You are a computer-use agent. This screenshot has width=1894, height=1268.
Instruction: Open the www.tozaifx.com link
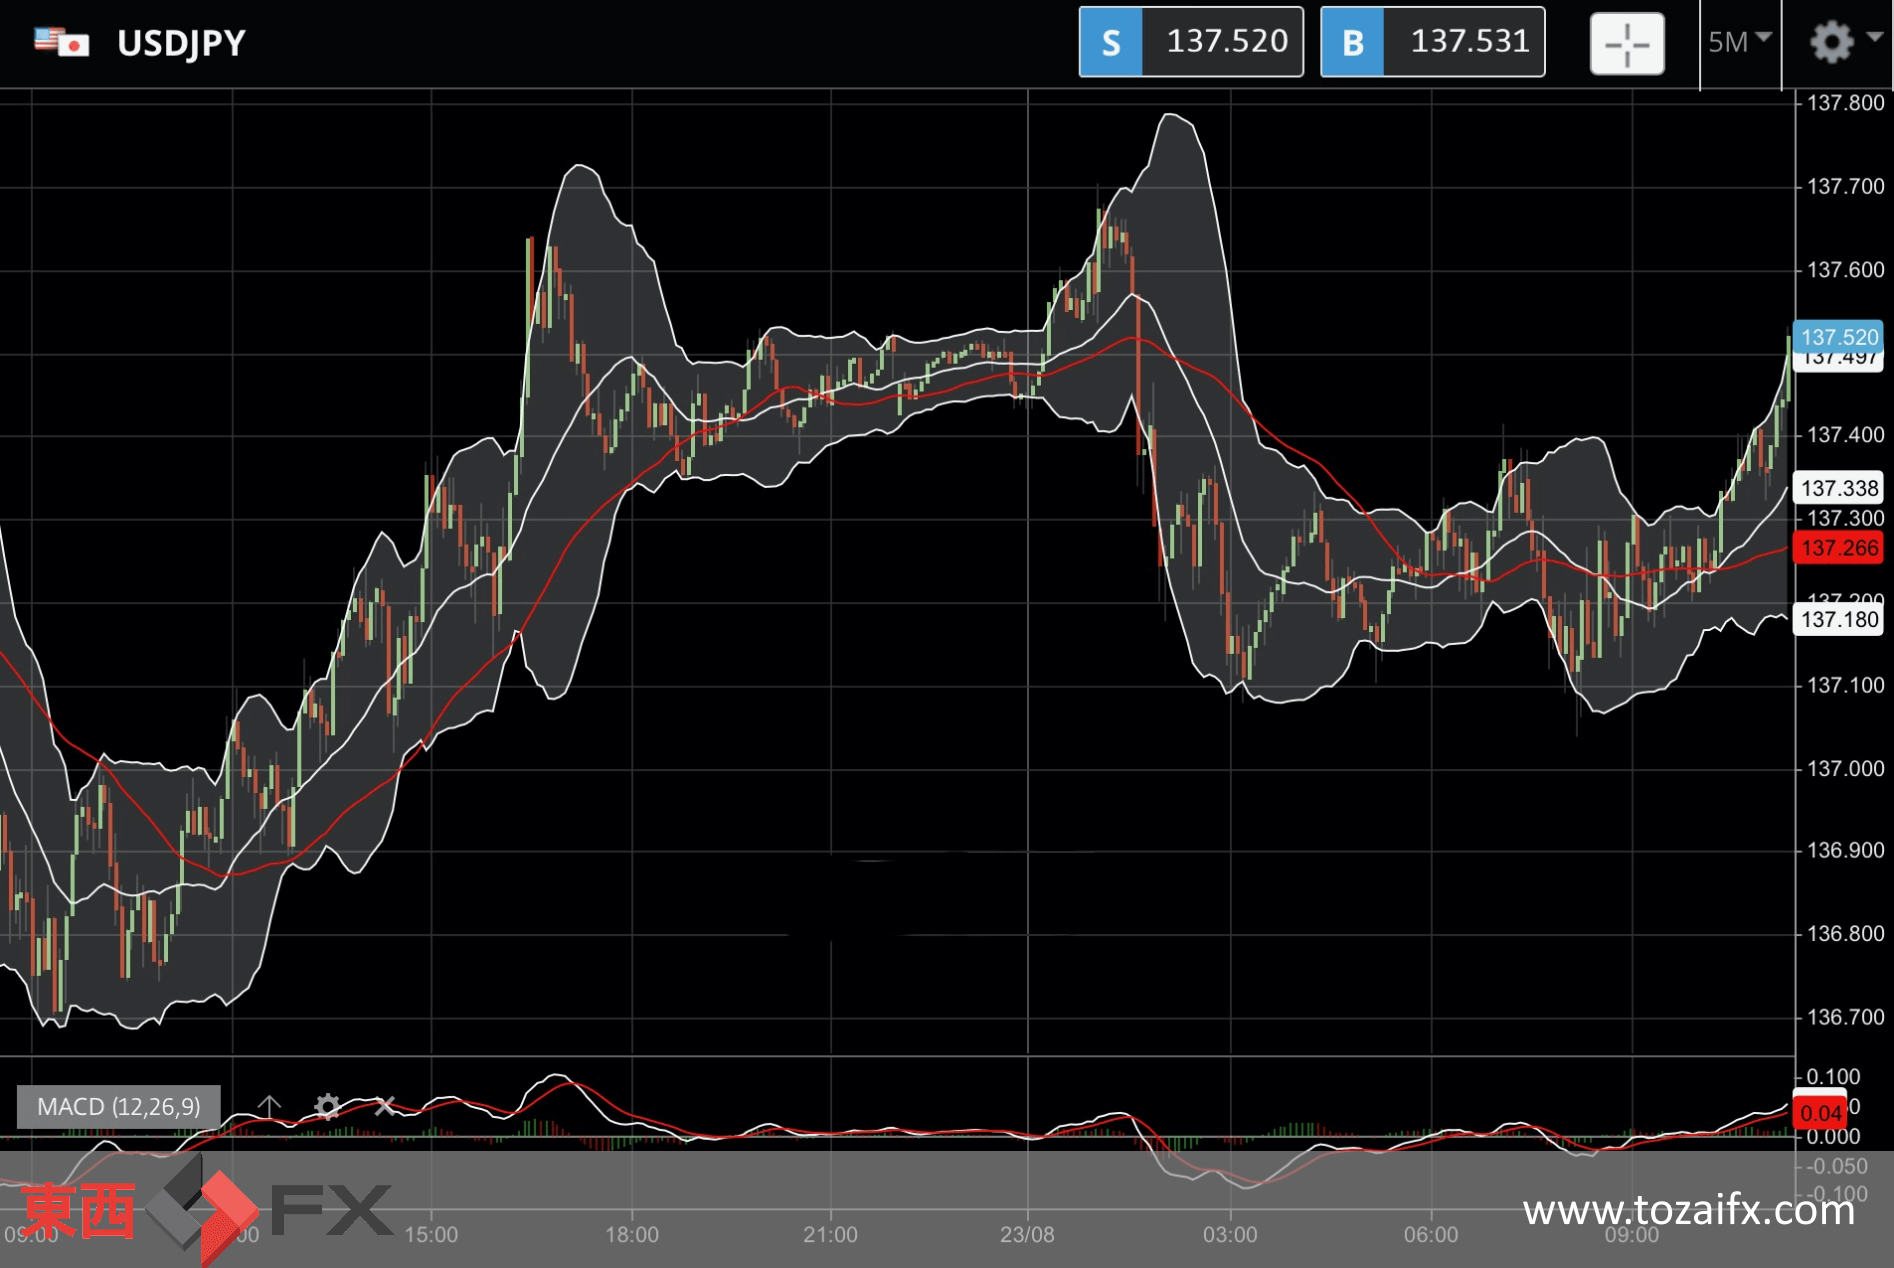pyautogui.click(x=1689, y=1211)
